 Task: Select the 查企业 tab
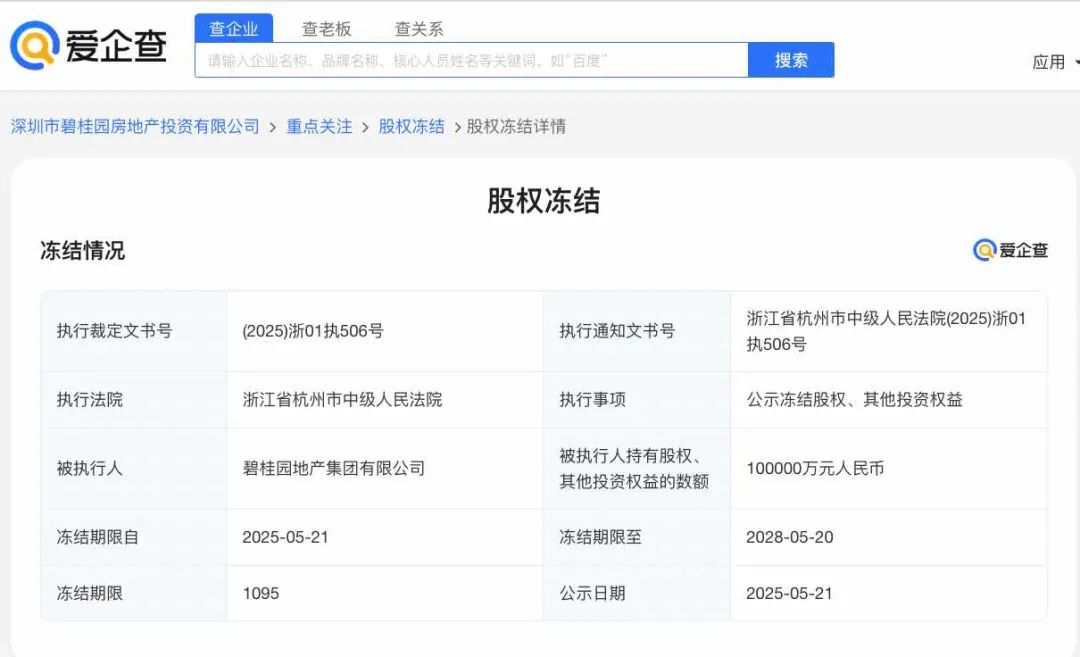(233, 28)
